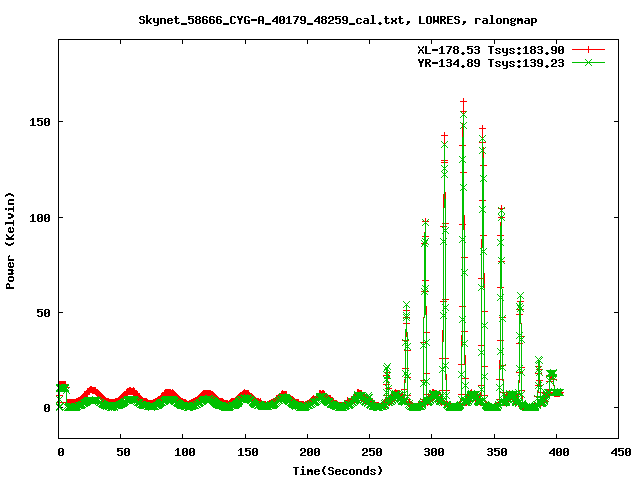The image size is (640, 480).
Task: Click x-axis tick label 350
Action: tap(496, 452)
